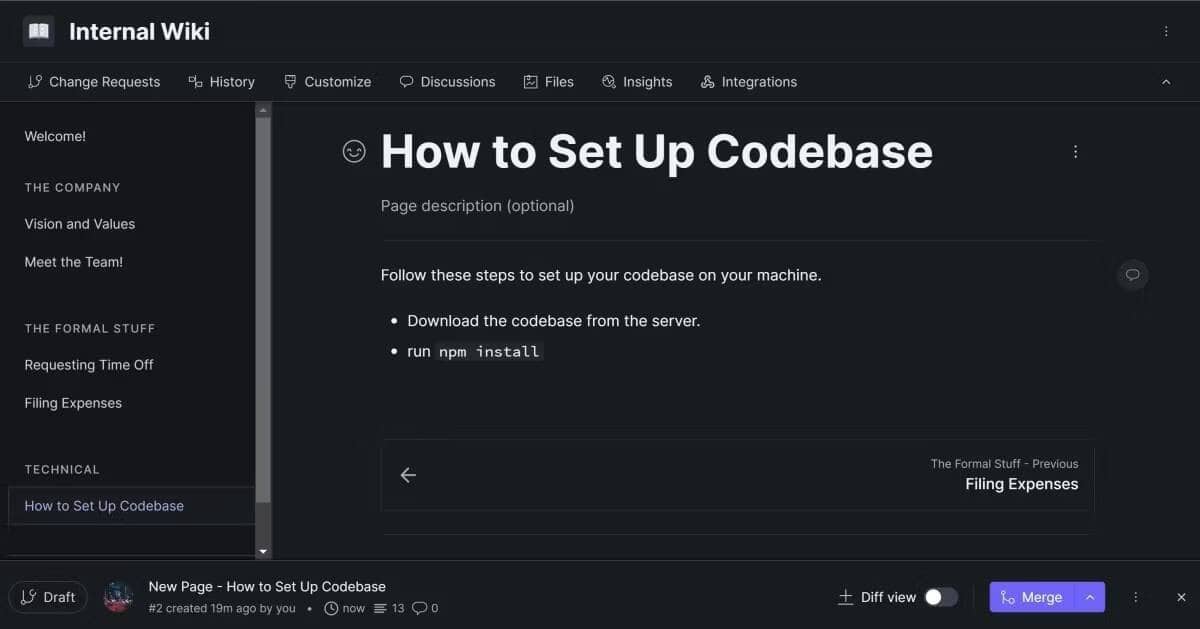Screen dimensions: 1200x629
Task: Collapse the top navigation bar chevron
Action: tap(1166, 82)
